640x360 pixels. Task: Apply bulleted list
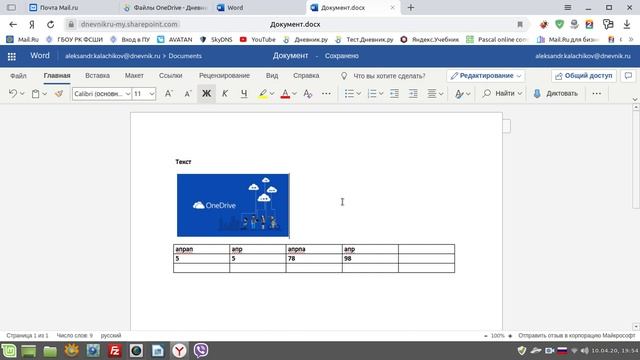pos(349,93)
